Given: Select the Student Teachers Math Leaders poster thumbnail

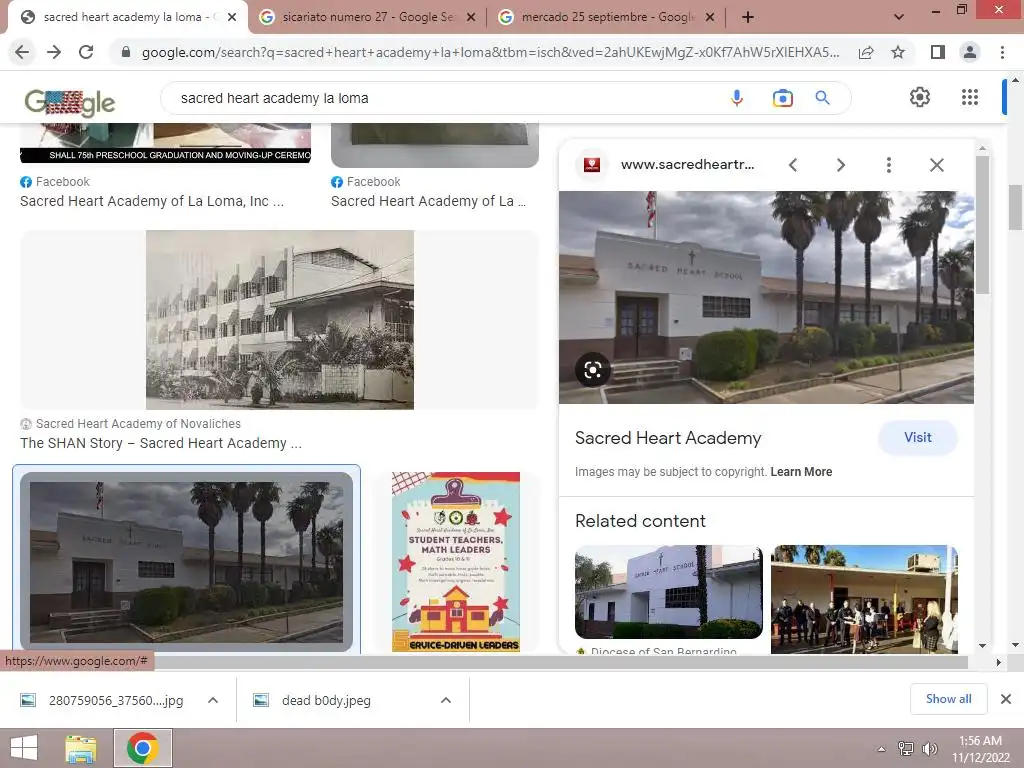Looking at the screenshot, I should (x=456, y=562).
